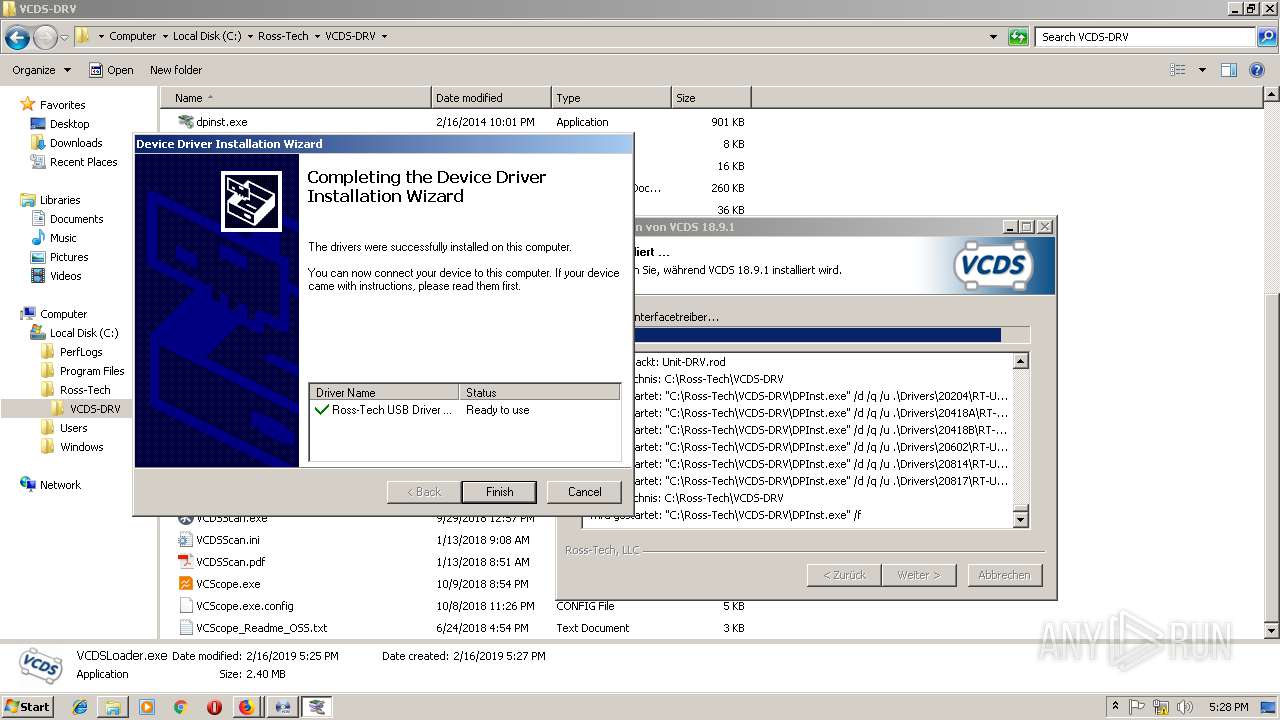Click the Ross-Tech breadcrumb segment
The height and width of the screenshot is (720, 1280).
click(x=283, y=36)
